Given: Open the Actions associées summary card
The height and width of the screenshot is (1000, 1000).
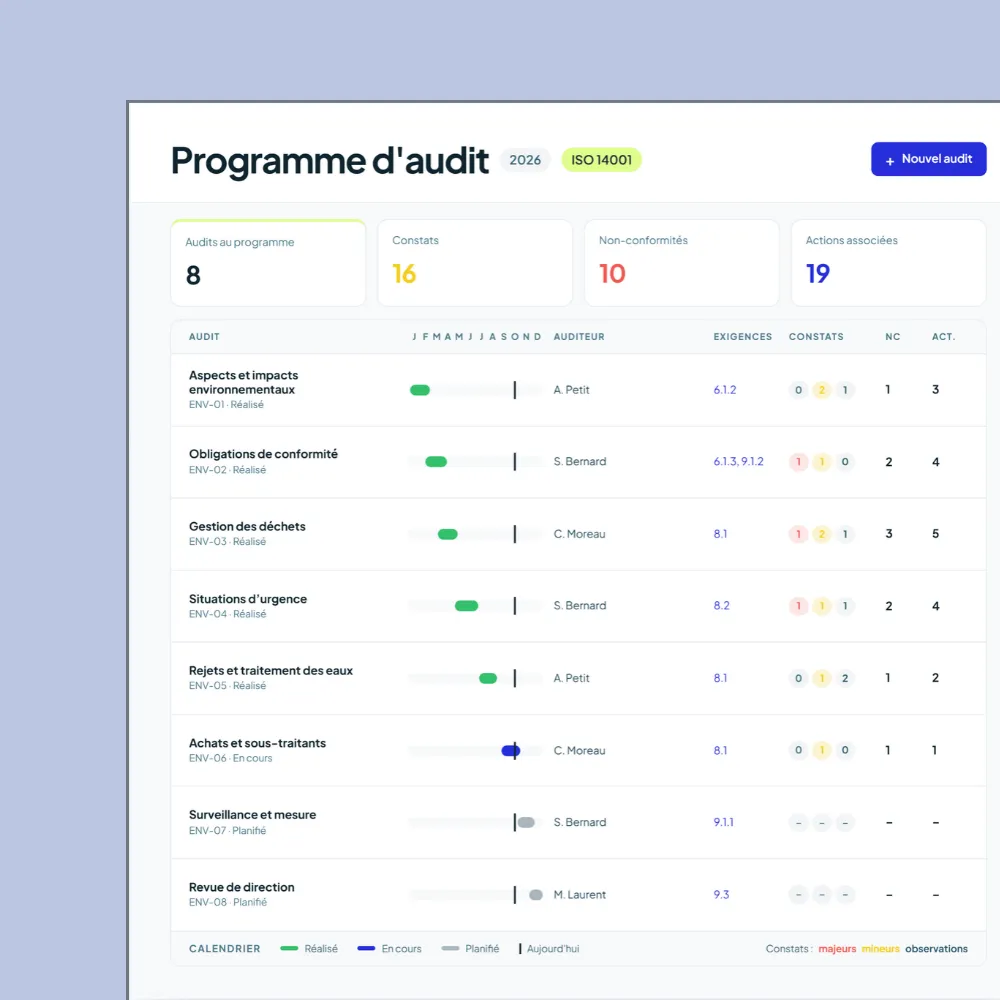Looking at the screenshot, I should (888, 263).
